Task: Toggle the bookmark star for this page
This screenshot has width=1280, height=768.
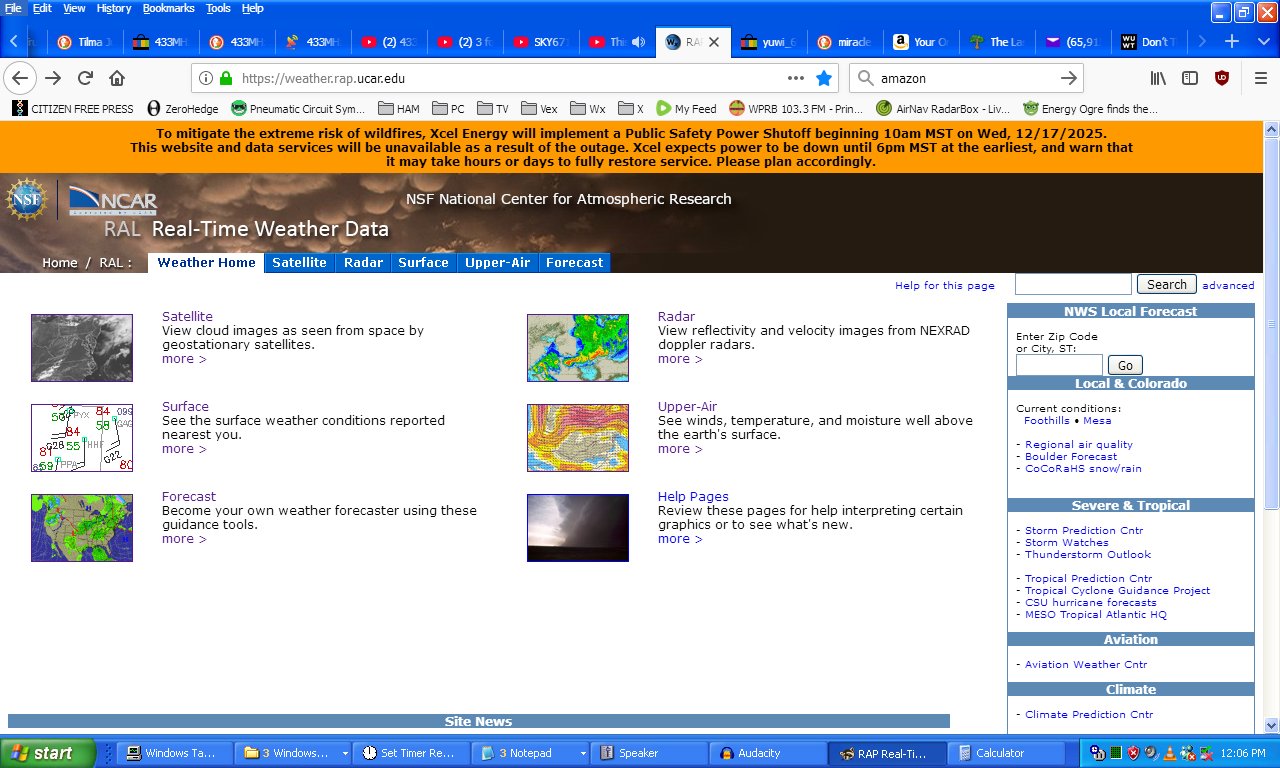Action: (824, 78)
